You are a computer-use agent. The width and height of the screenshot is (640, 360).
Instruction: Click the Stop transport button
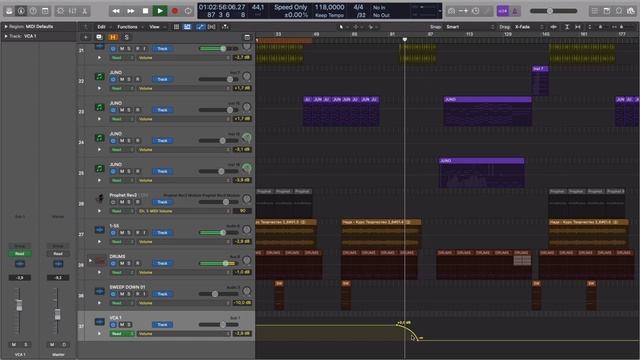pyautogui.click(x=145, y=11)
